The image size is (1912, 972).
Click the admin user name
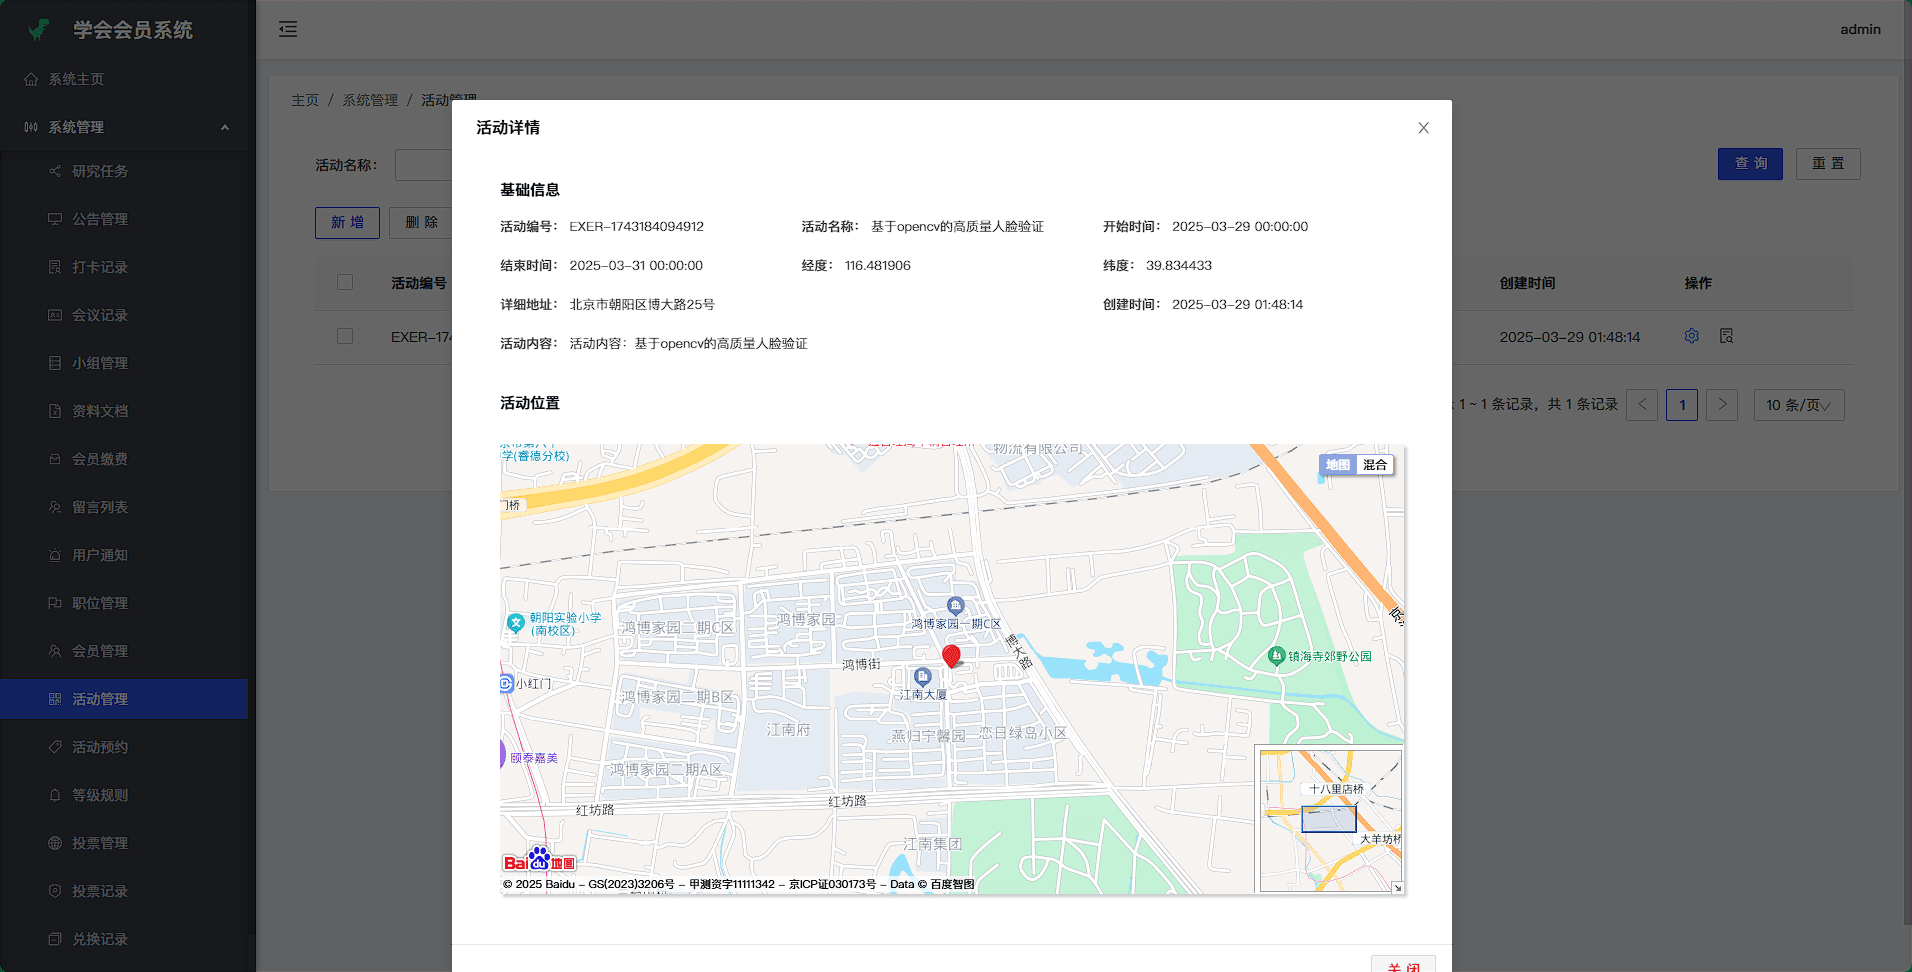pyautogui.click(x=1860, y=29)
